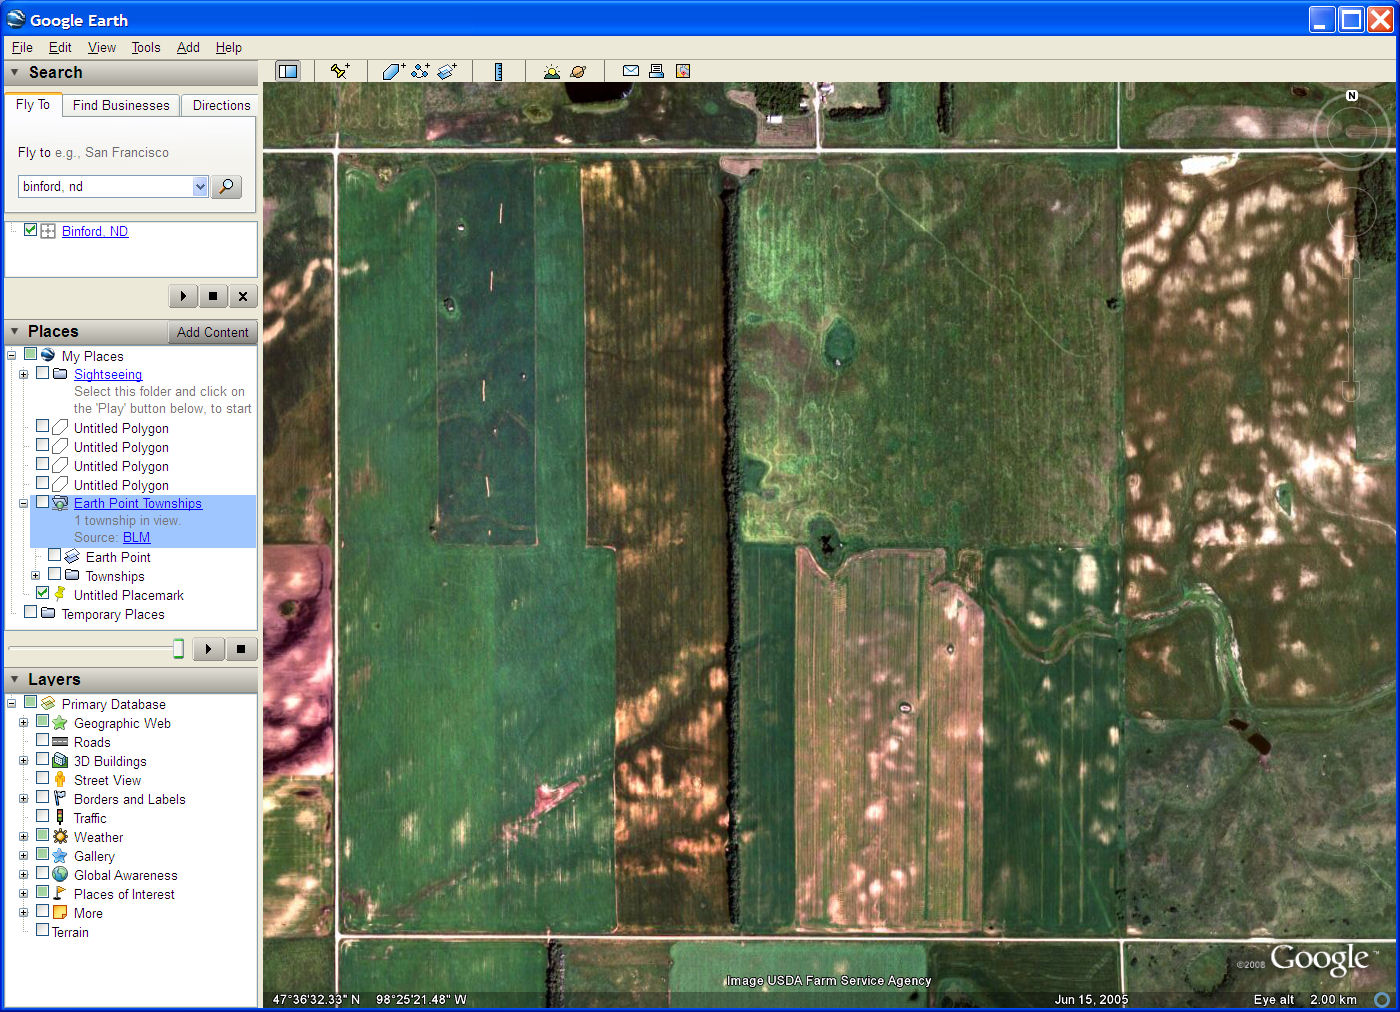Start search with the magnifying glass button
This screenshot has width=1400, height=1012.
[x=227, y=187]
